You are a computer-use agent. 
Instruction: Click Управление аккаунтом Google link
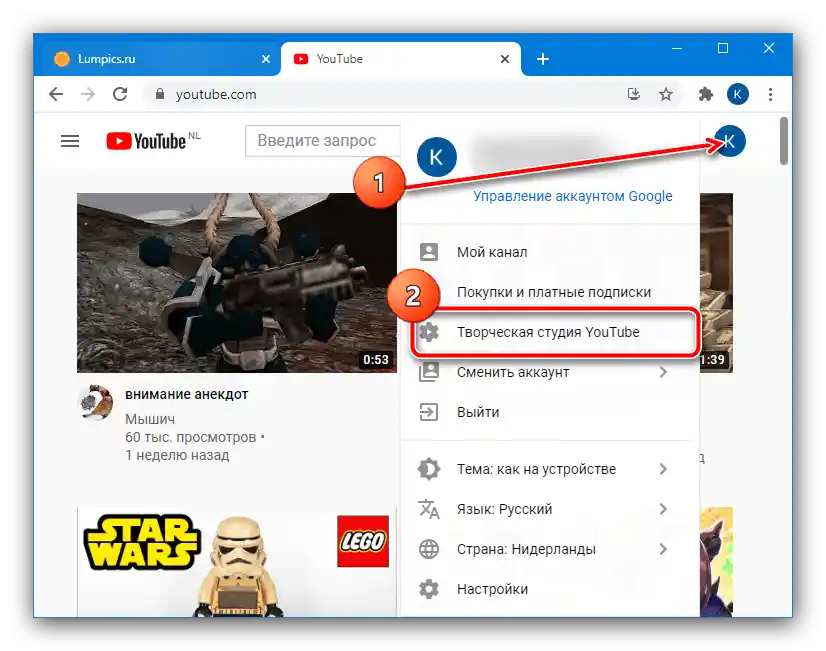tap(573, 196)
